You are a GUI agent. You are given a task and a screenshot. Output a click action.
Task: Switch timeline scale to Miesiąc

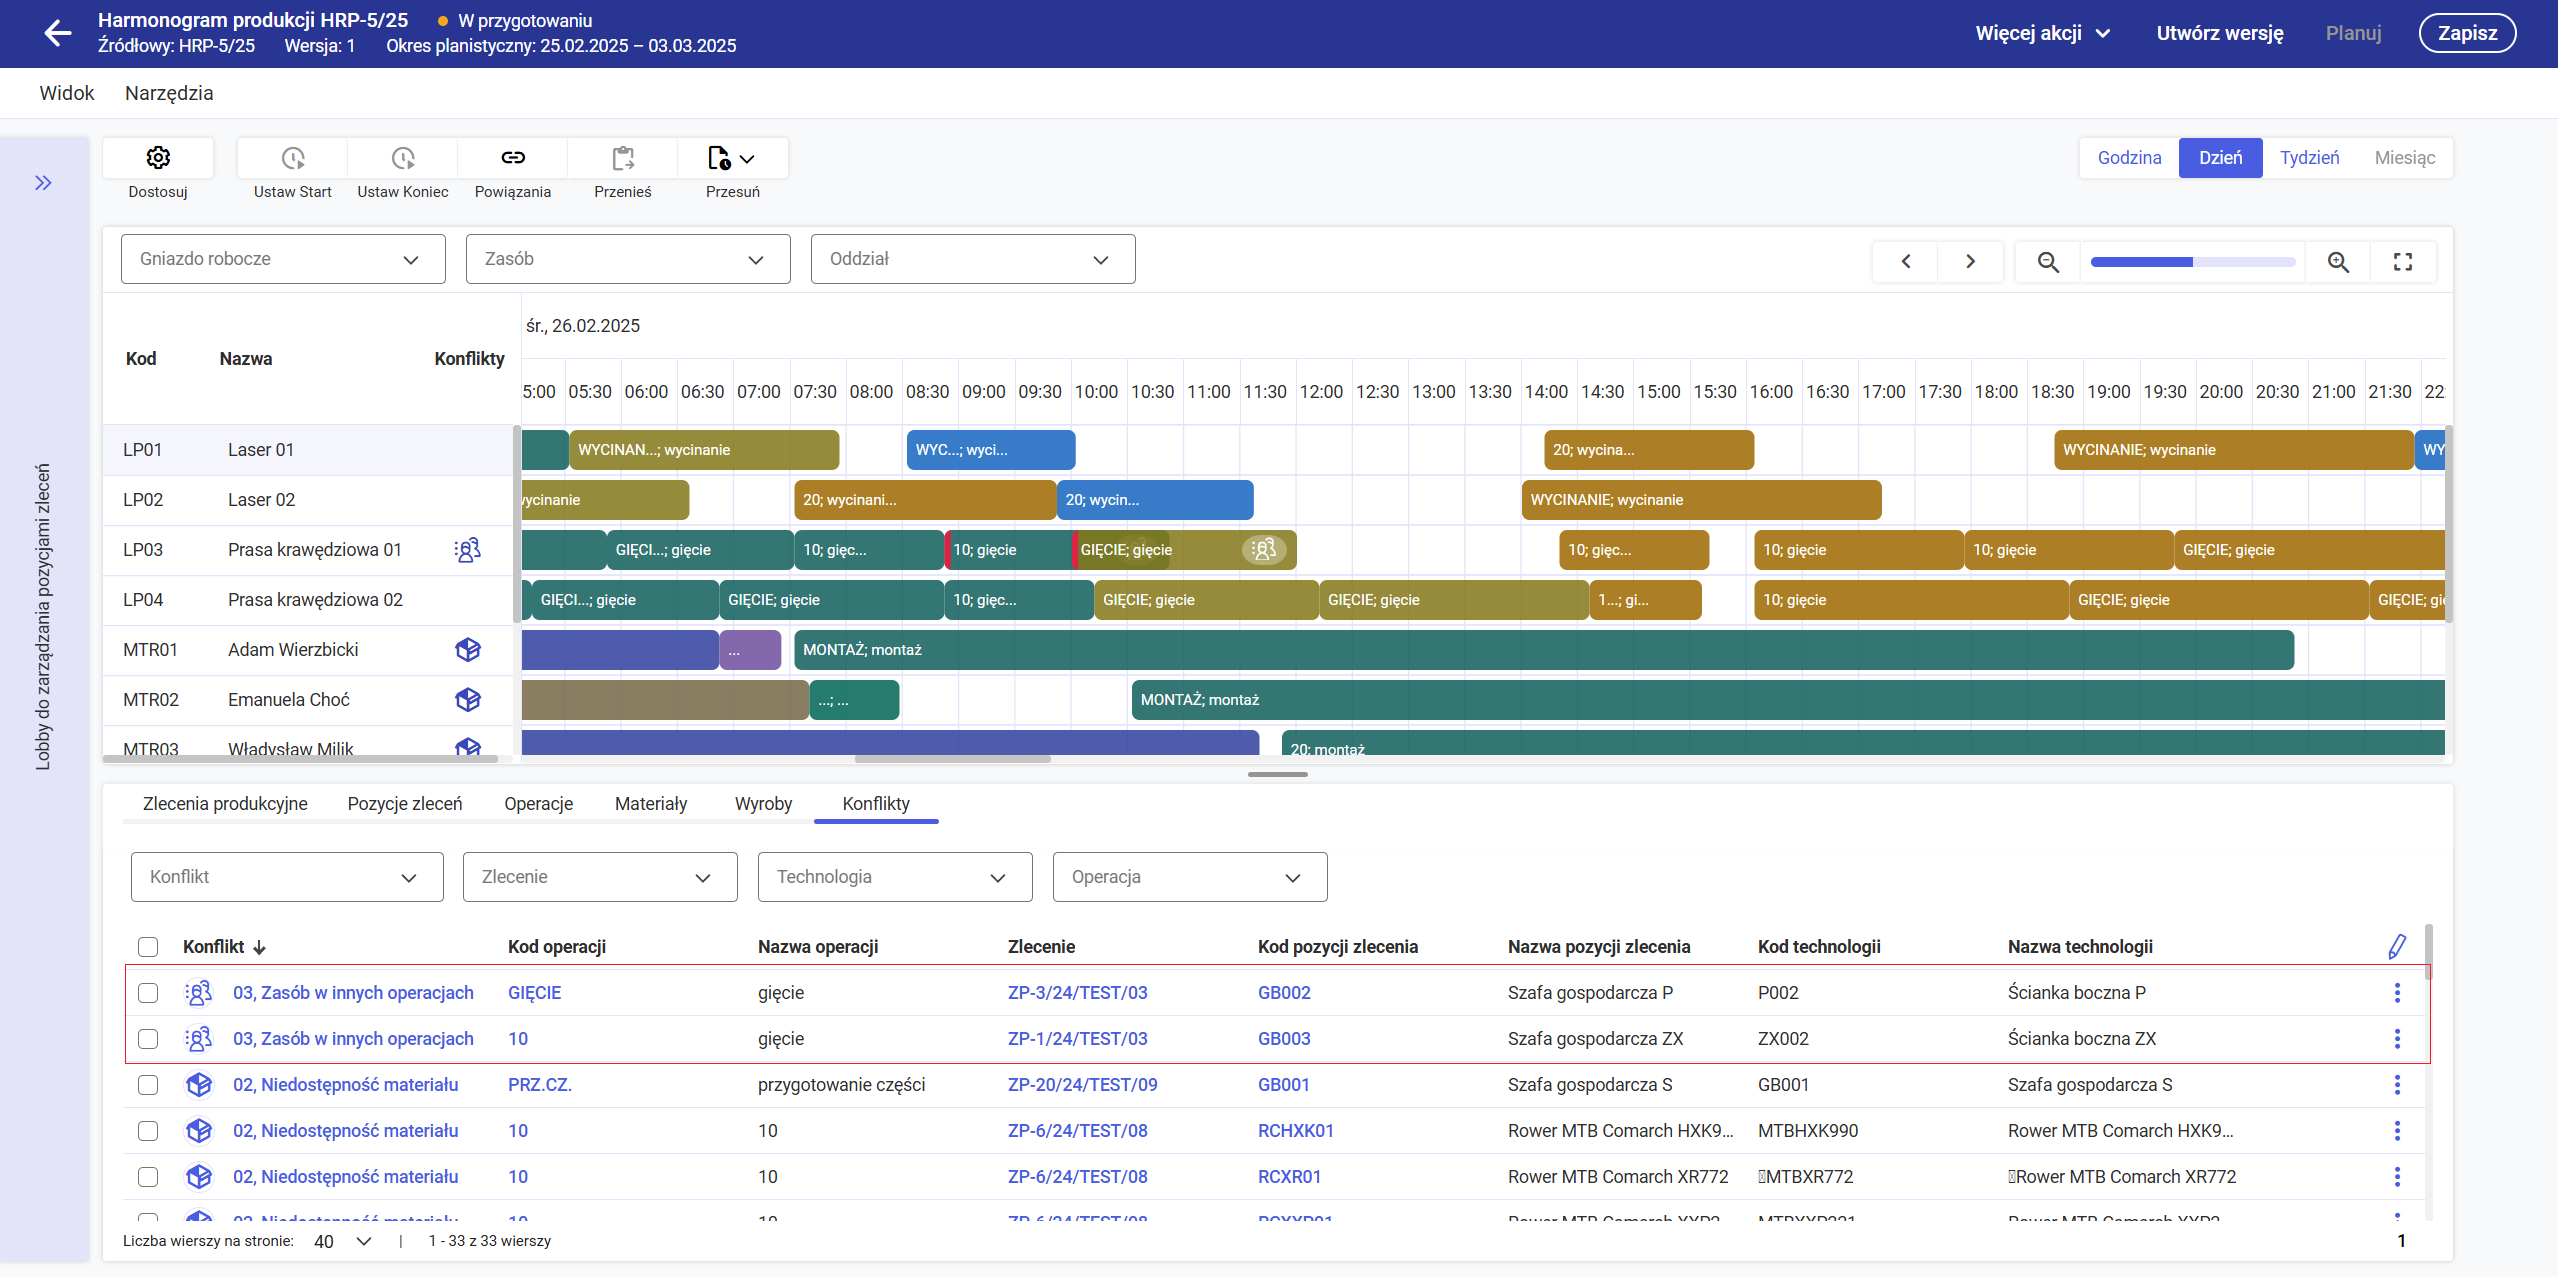[2405, 158]
